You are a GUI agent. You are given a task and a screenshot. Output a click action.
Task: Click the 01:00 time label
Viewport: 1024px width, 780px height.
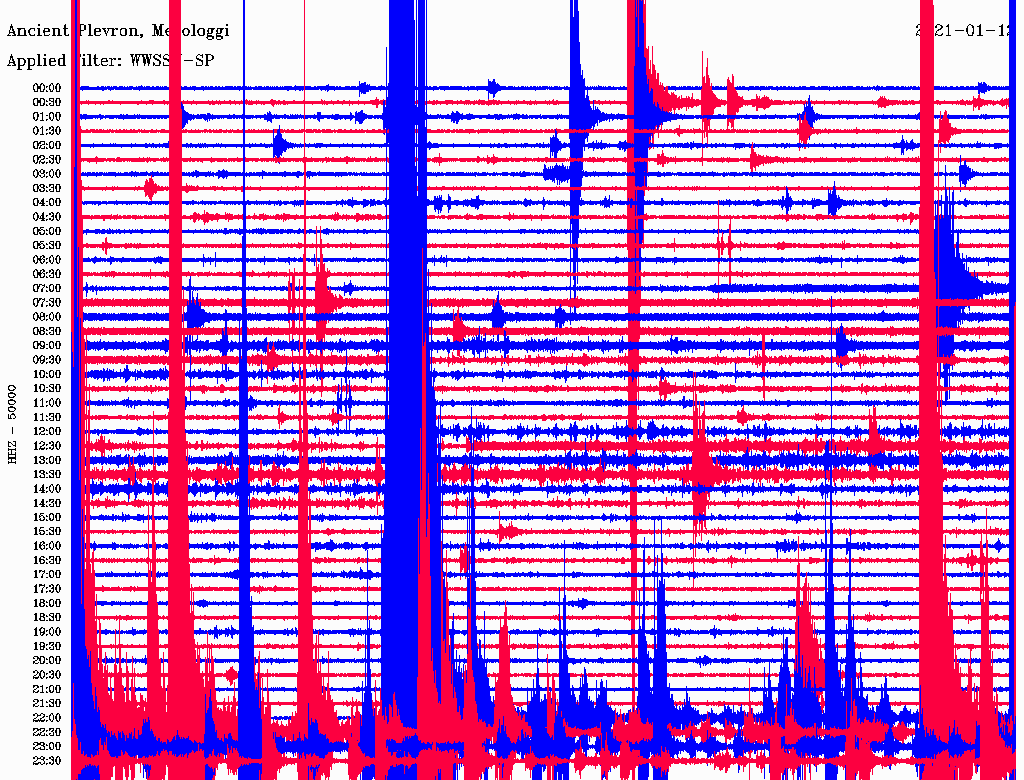(x=47, y=116)
